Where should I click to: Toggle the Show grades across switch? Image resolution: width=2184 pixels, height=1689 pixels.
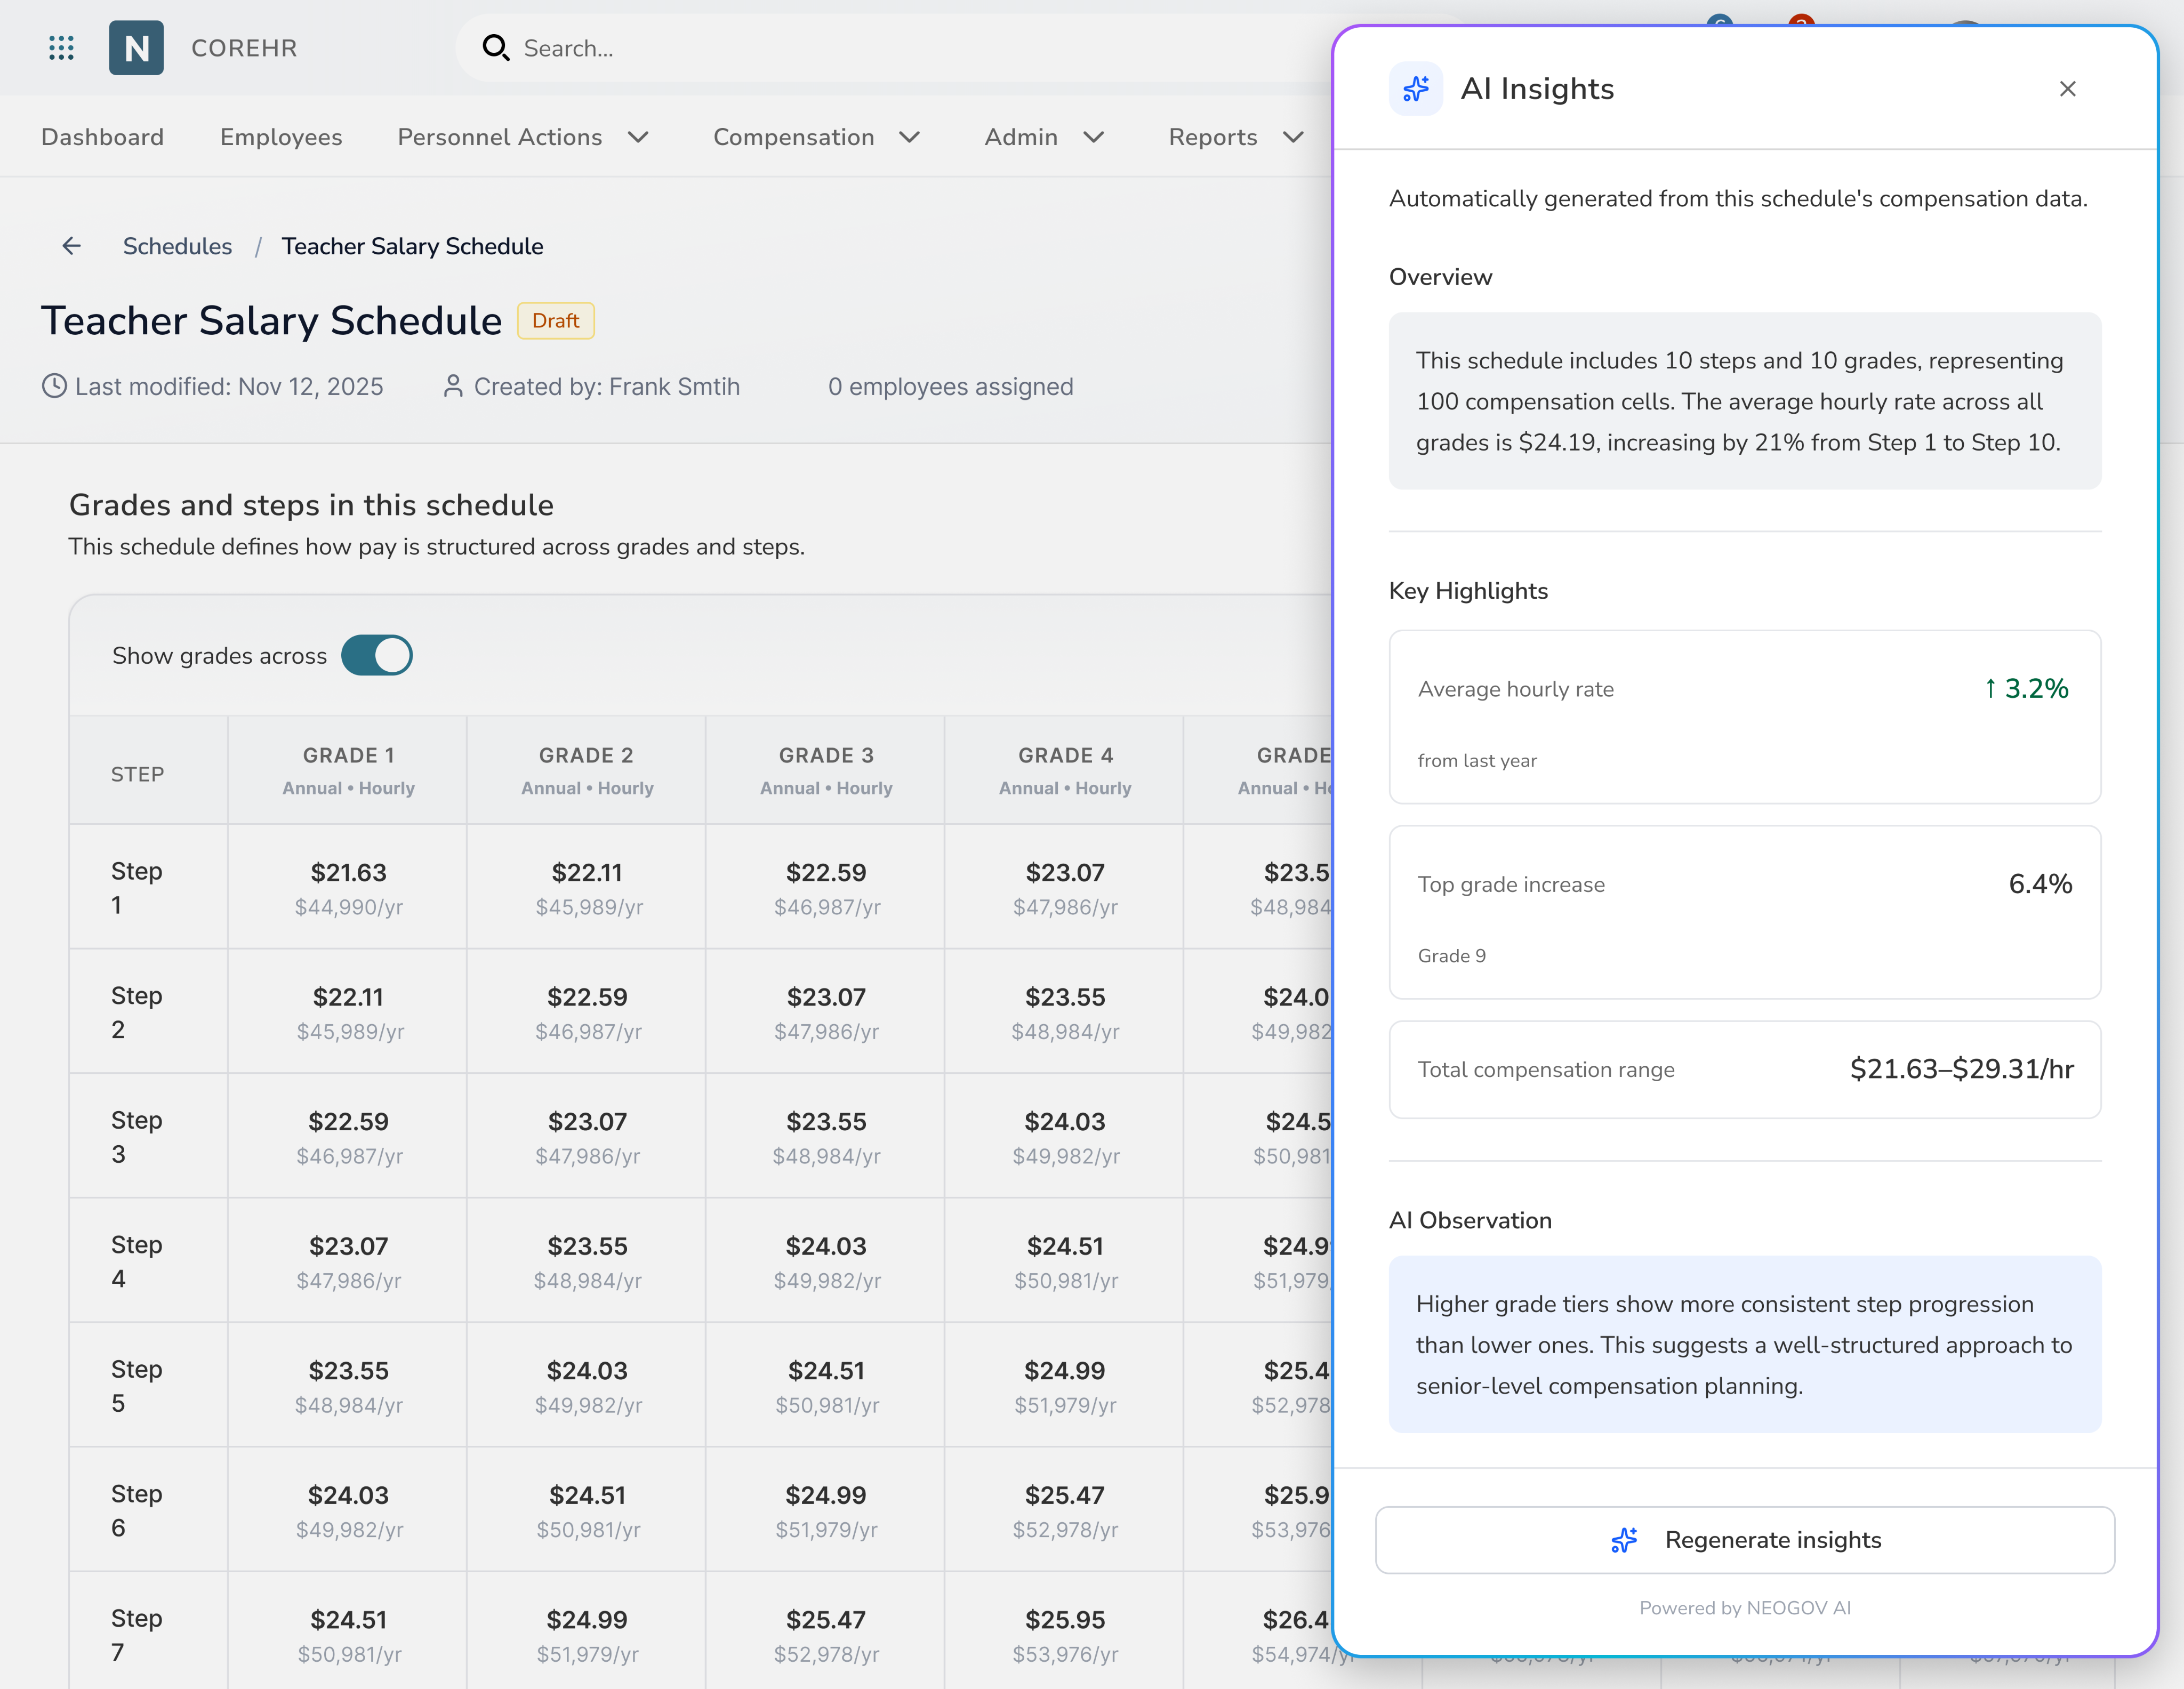click(x=377, y=655)
